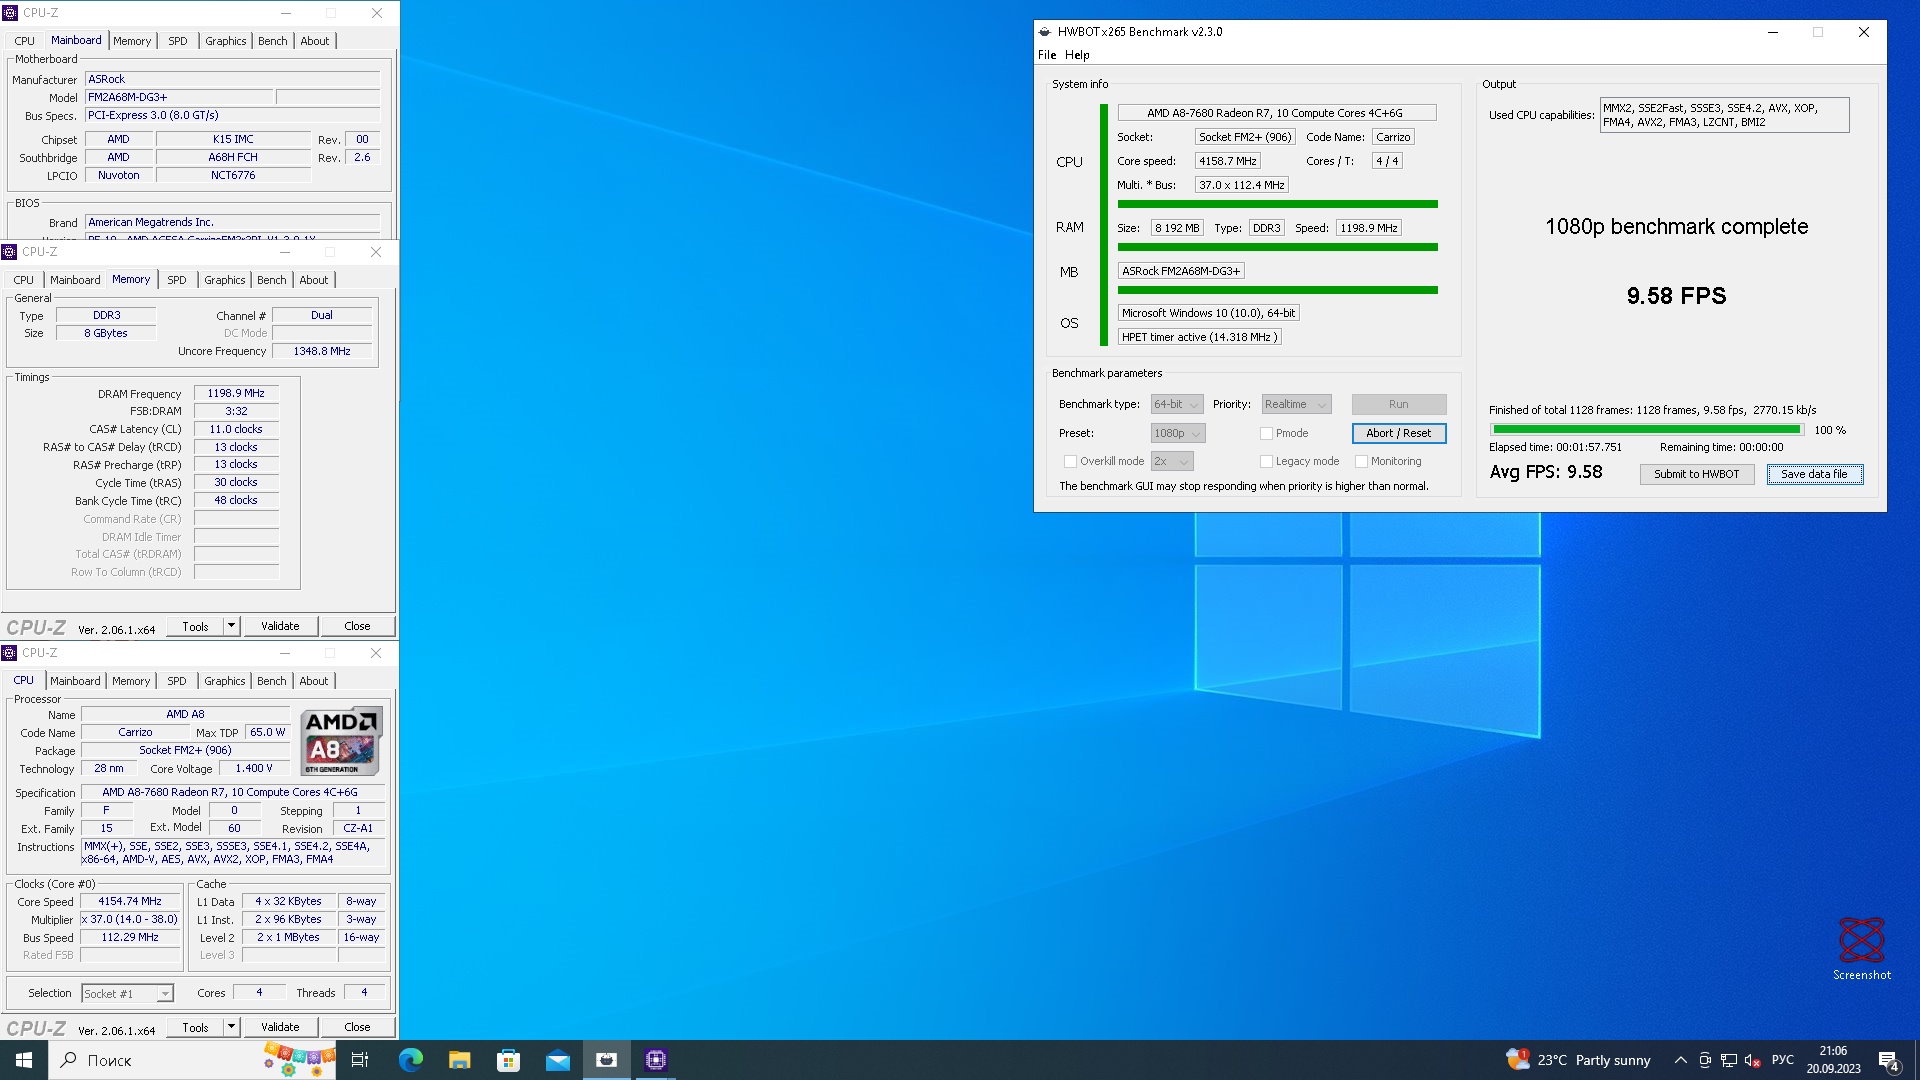Open the Socket #1 selection dropdown

click(127, 993)
